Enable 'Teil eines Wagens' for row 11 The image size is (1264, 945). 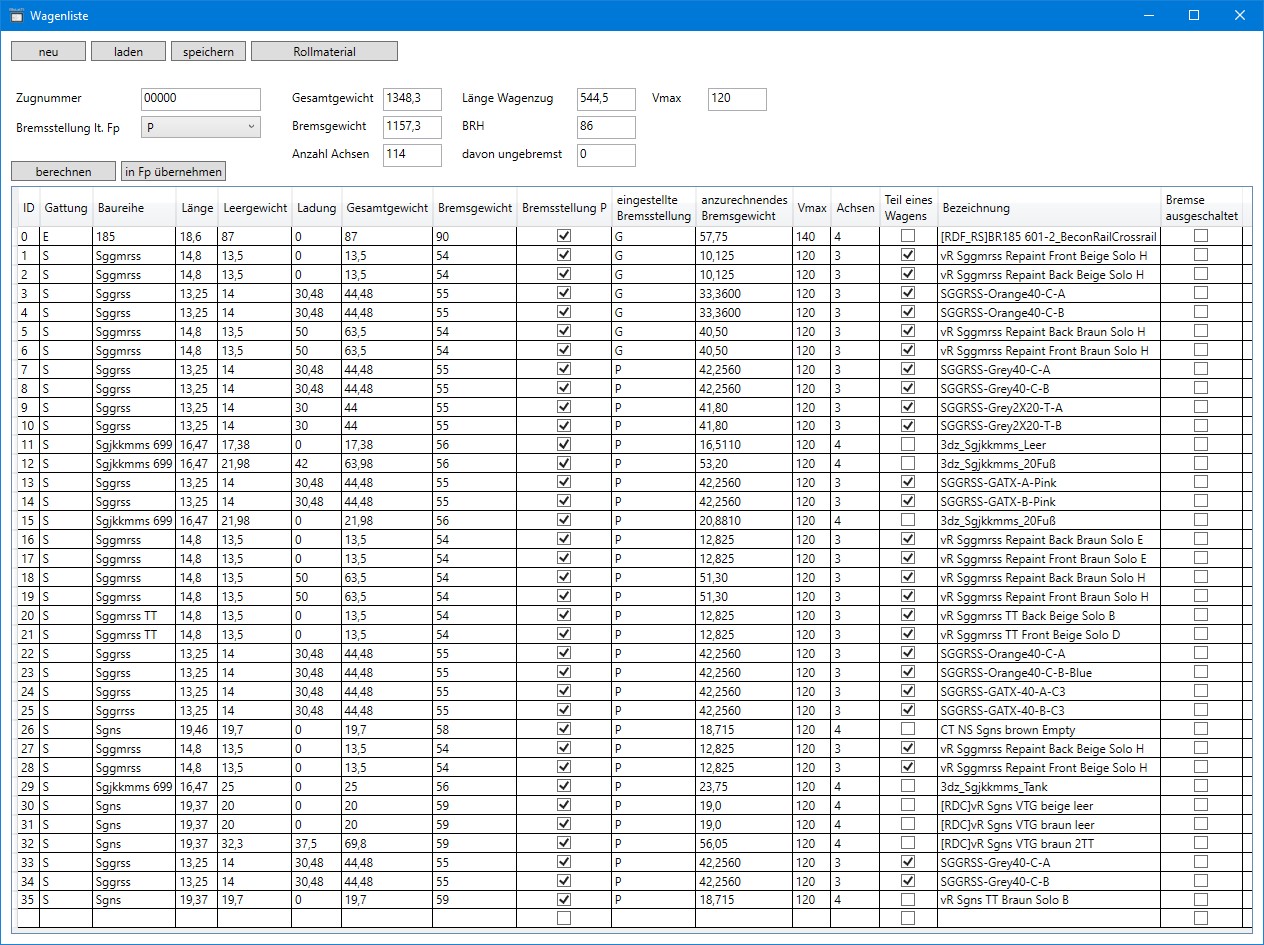click(x=907, y=445)
